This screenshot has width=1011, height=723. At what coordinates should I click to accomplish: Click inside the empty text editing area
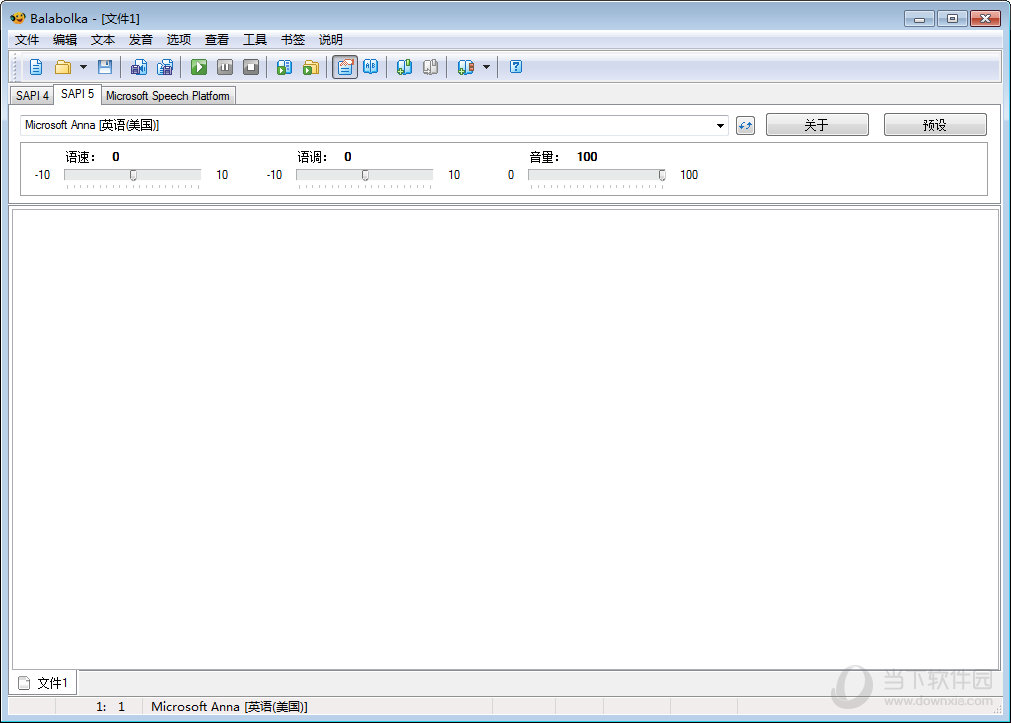tap(506, 439)
